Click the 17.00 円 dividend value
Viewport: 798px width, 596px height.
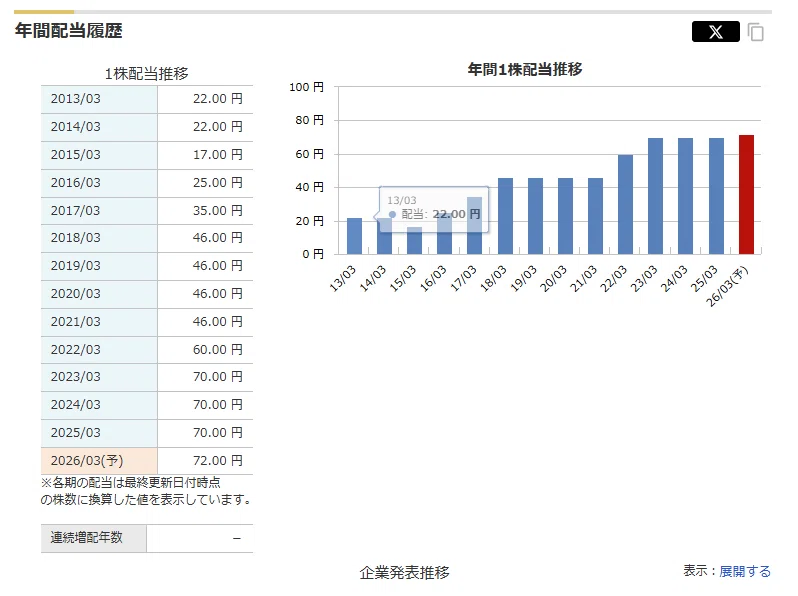217,155
